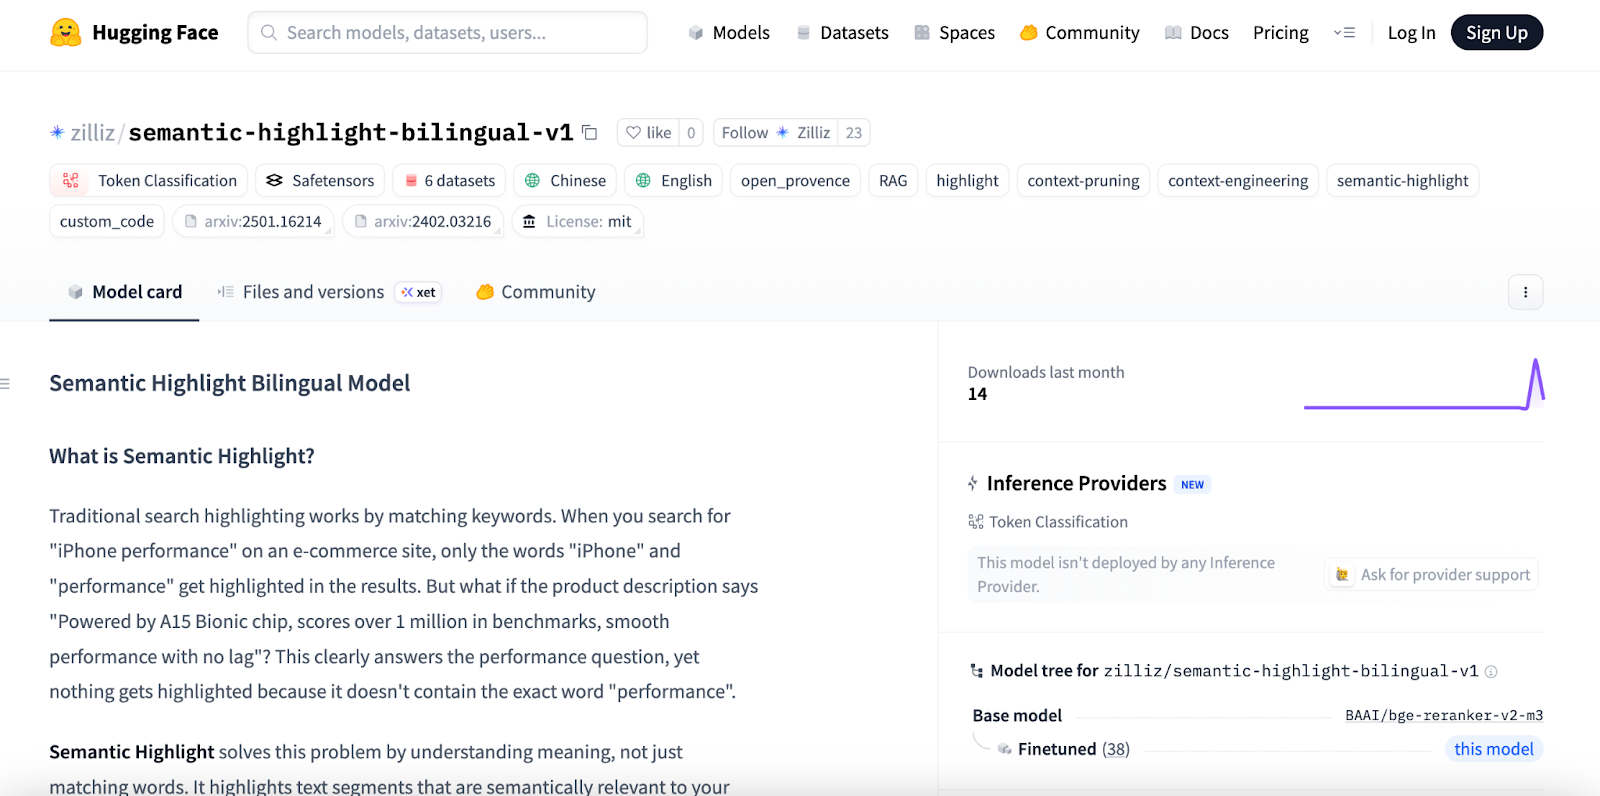The height and width of the screenshot is (796, 1600).
Task: Click the downloads last month trend graph
Action: (1424, 386)
